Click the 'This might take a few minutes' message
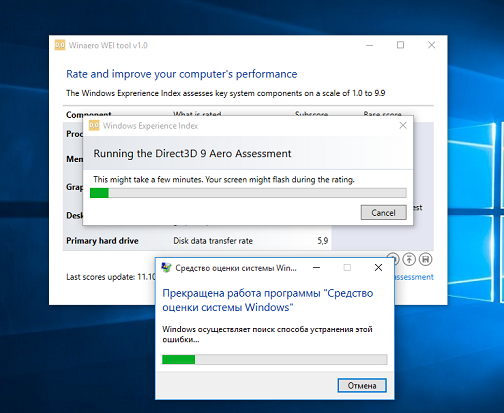This screenshot has height=413, width=504. pyautogui.click(x=224, y=180)
